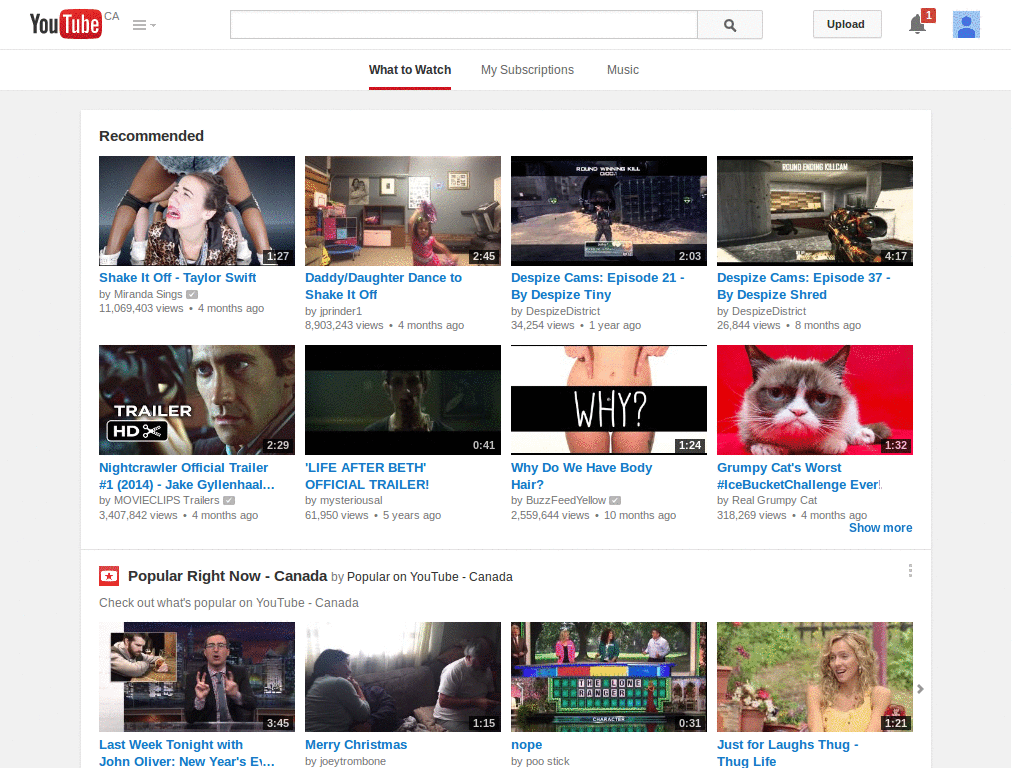
Task: Click the search magnifier button
Action: tap(729, 25)
